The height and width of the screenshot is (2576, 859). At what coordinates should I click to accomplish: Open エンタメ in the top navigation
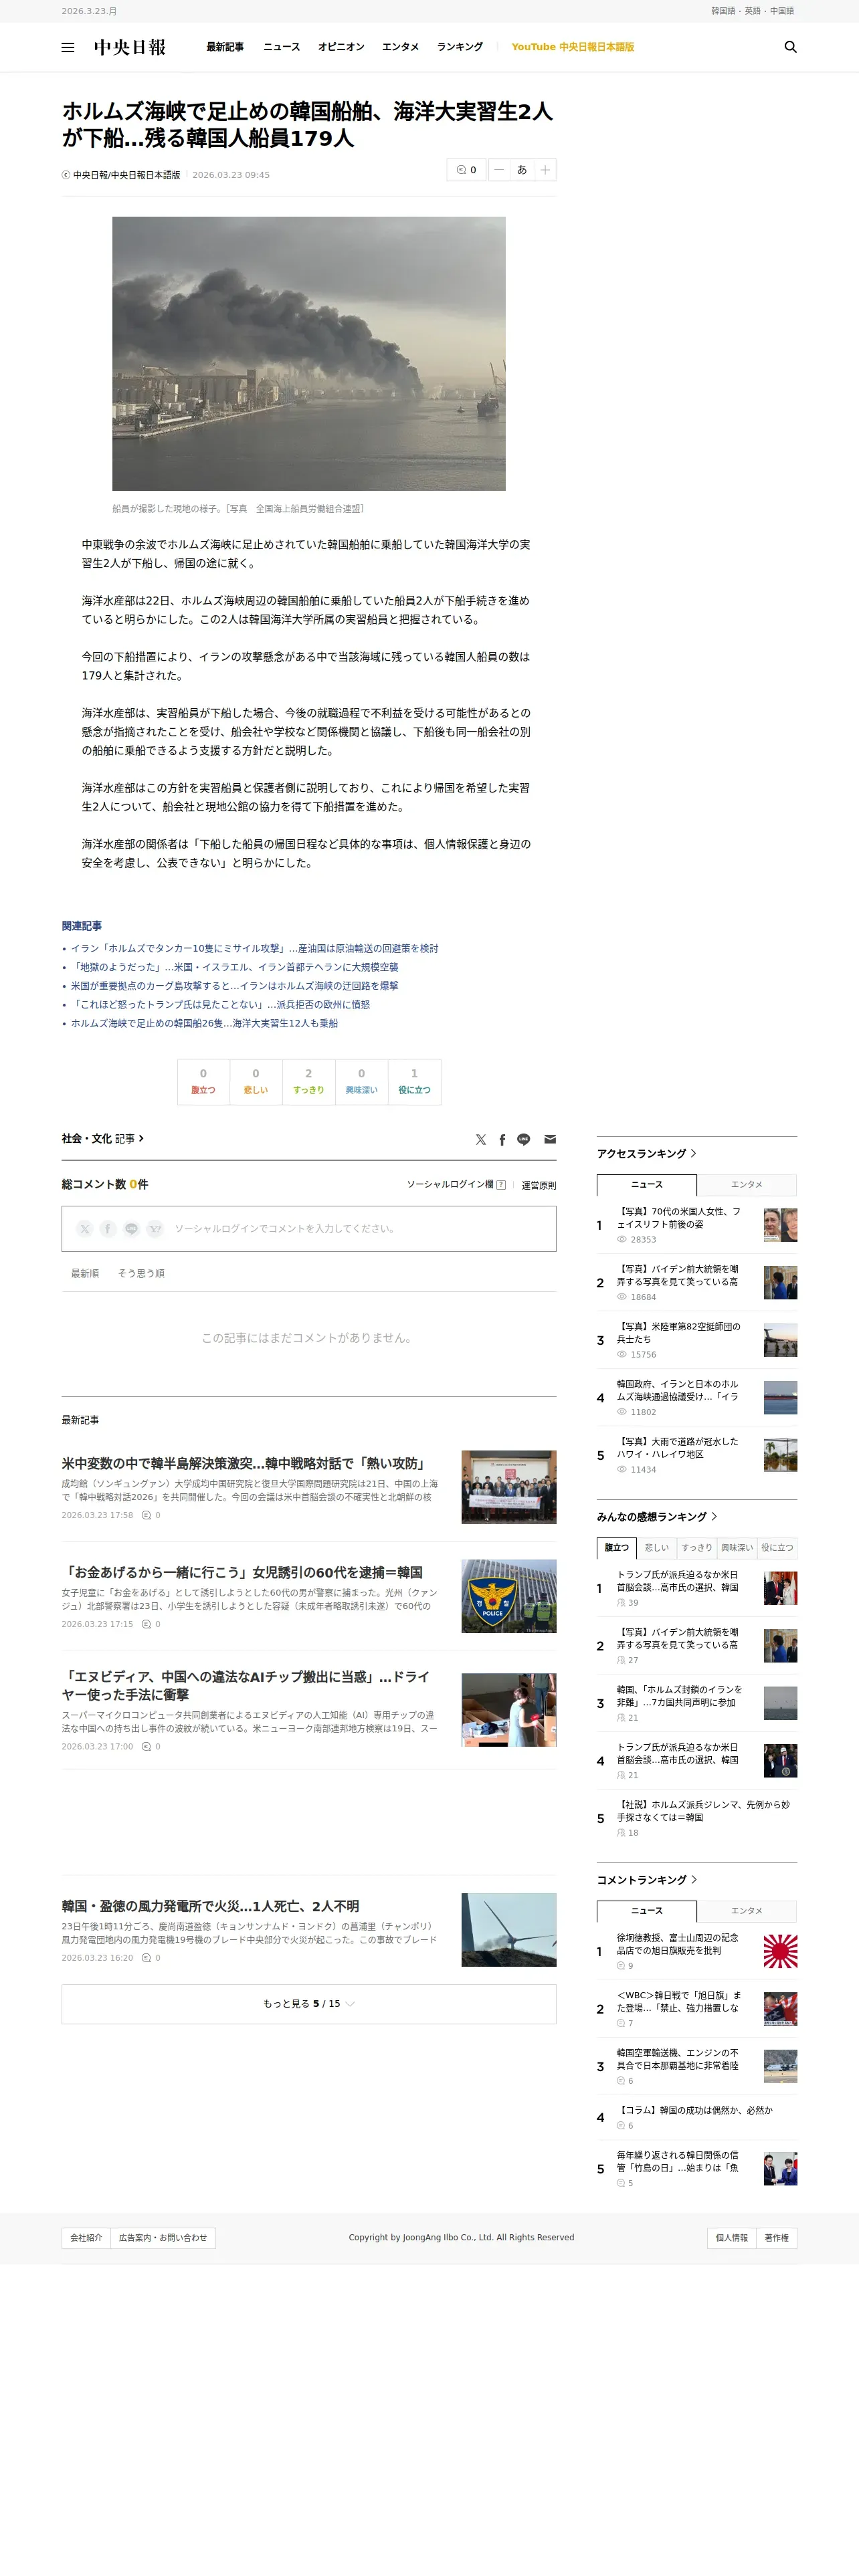tap(400, 47)
